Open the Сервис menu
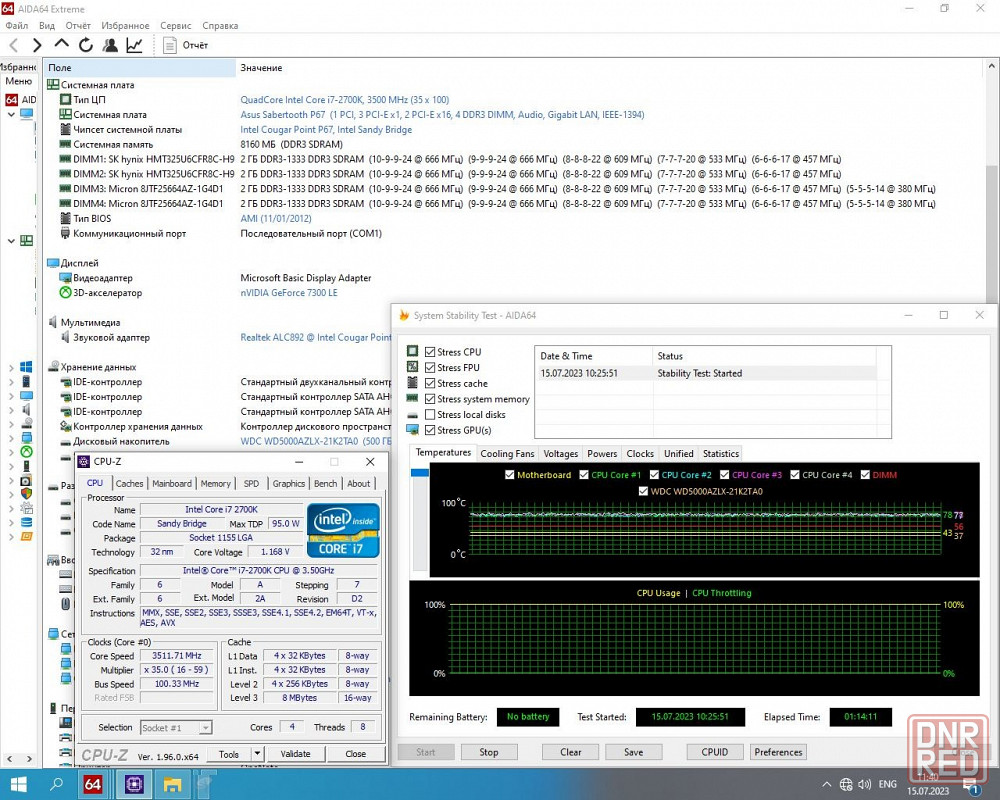 (x=175, y=26)
